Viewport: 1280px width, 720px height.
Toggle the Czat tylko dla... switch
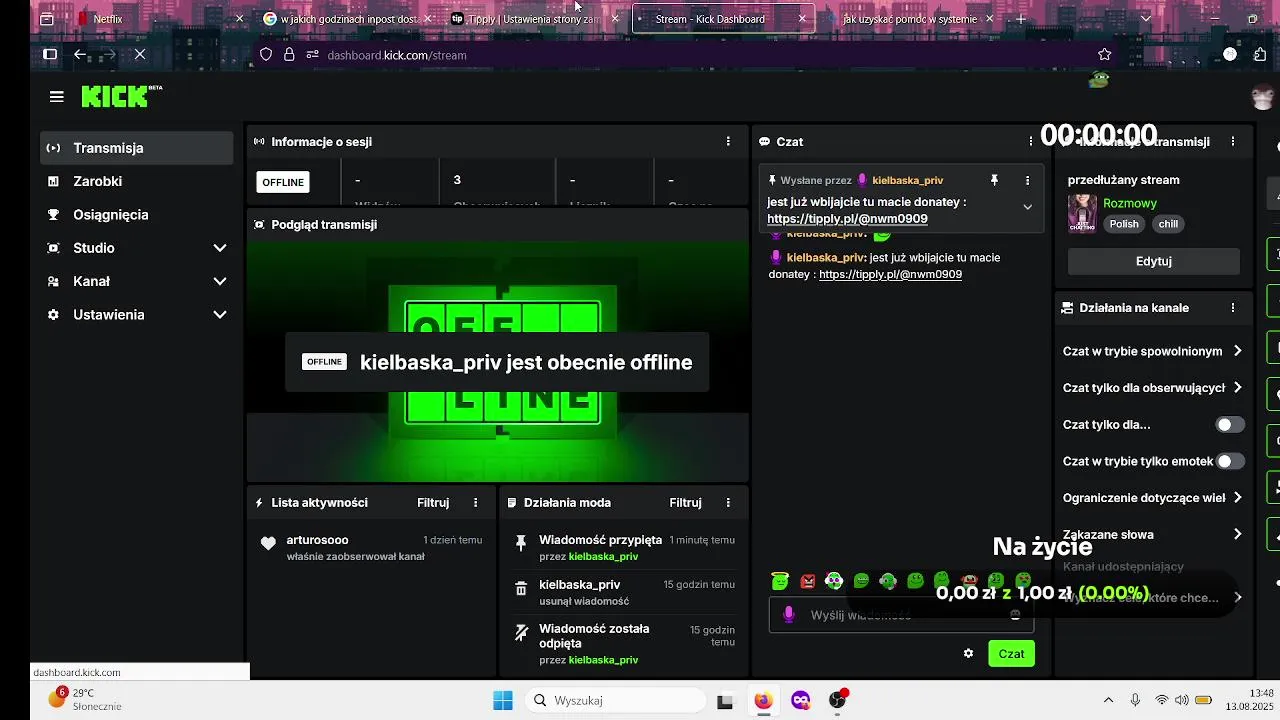tap(1230, 425)
